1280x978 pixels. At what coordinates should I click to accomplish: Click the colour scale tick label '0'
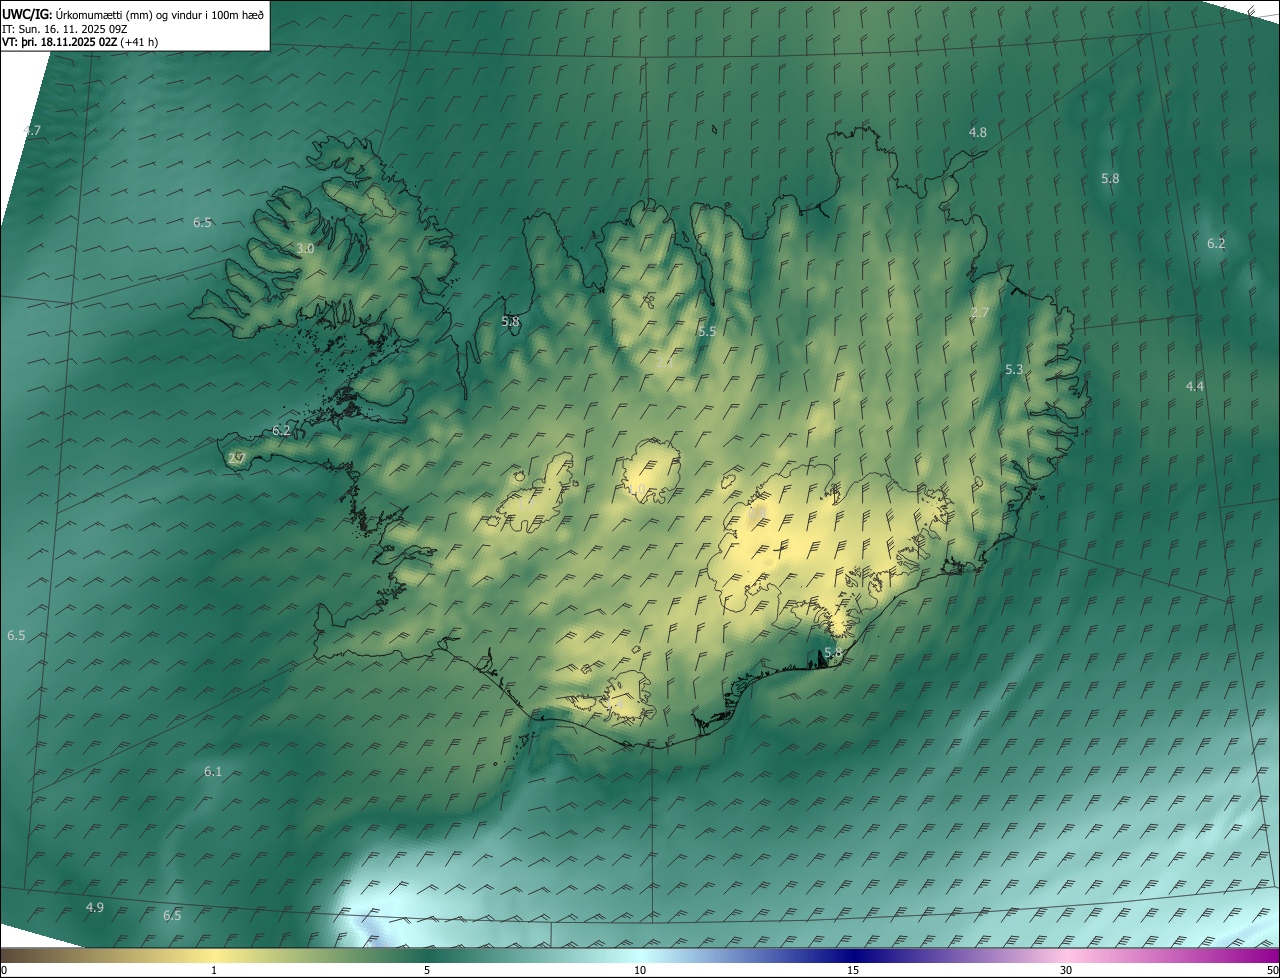(x=4, y=970)
